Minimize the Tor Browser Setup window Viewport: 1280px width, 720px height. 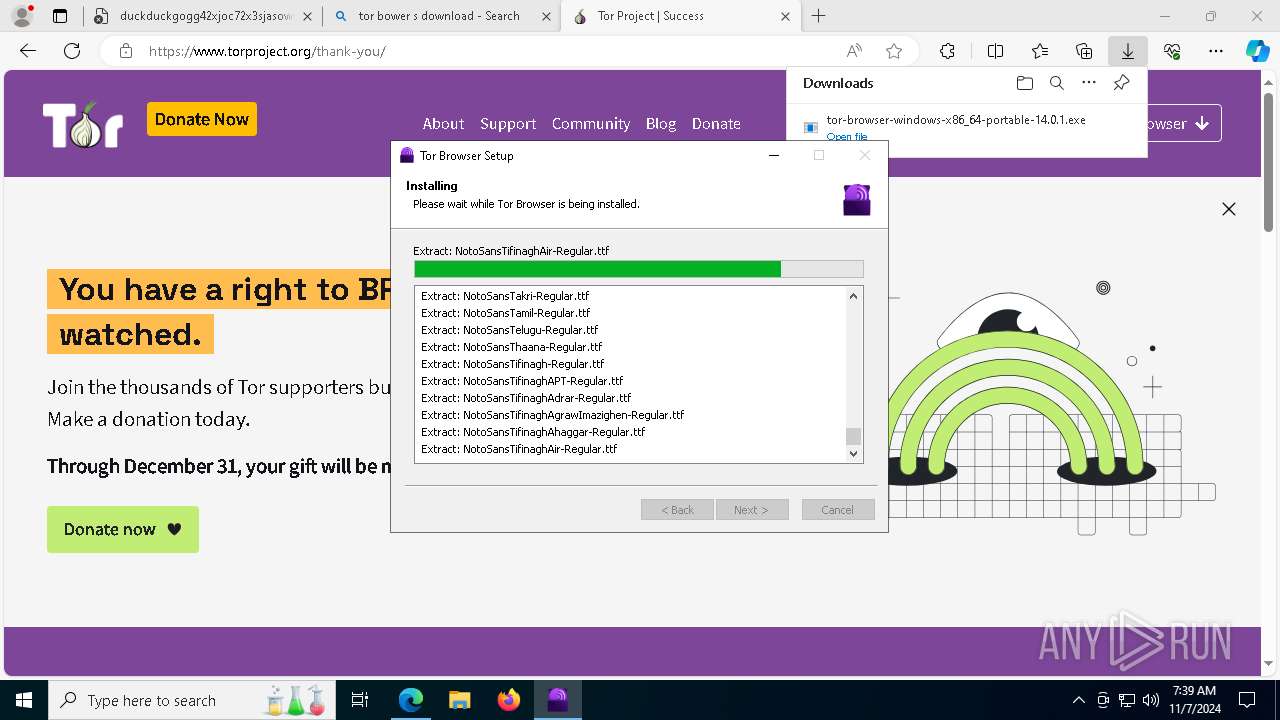[774, 155]
